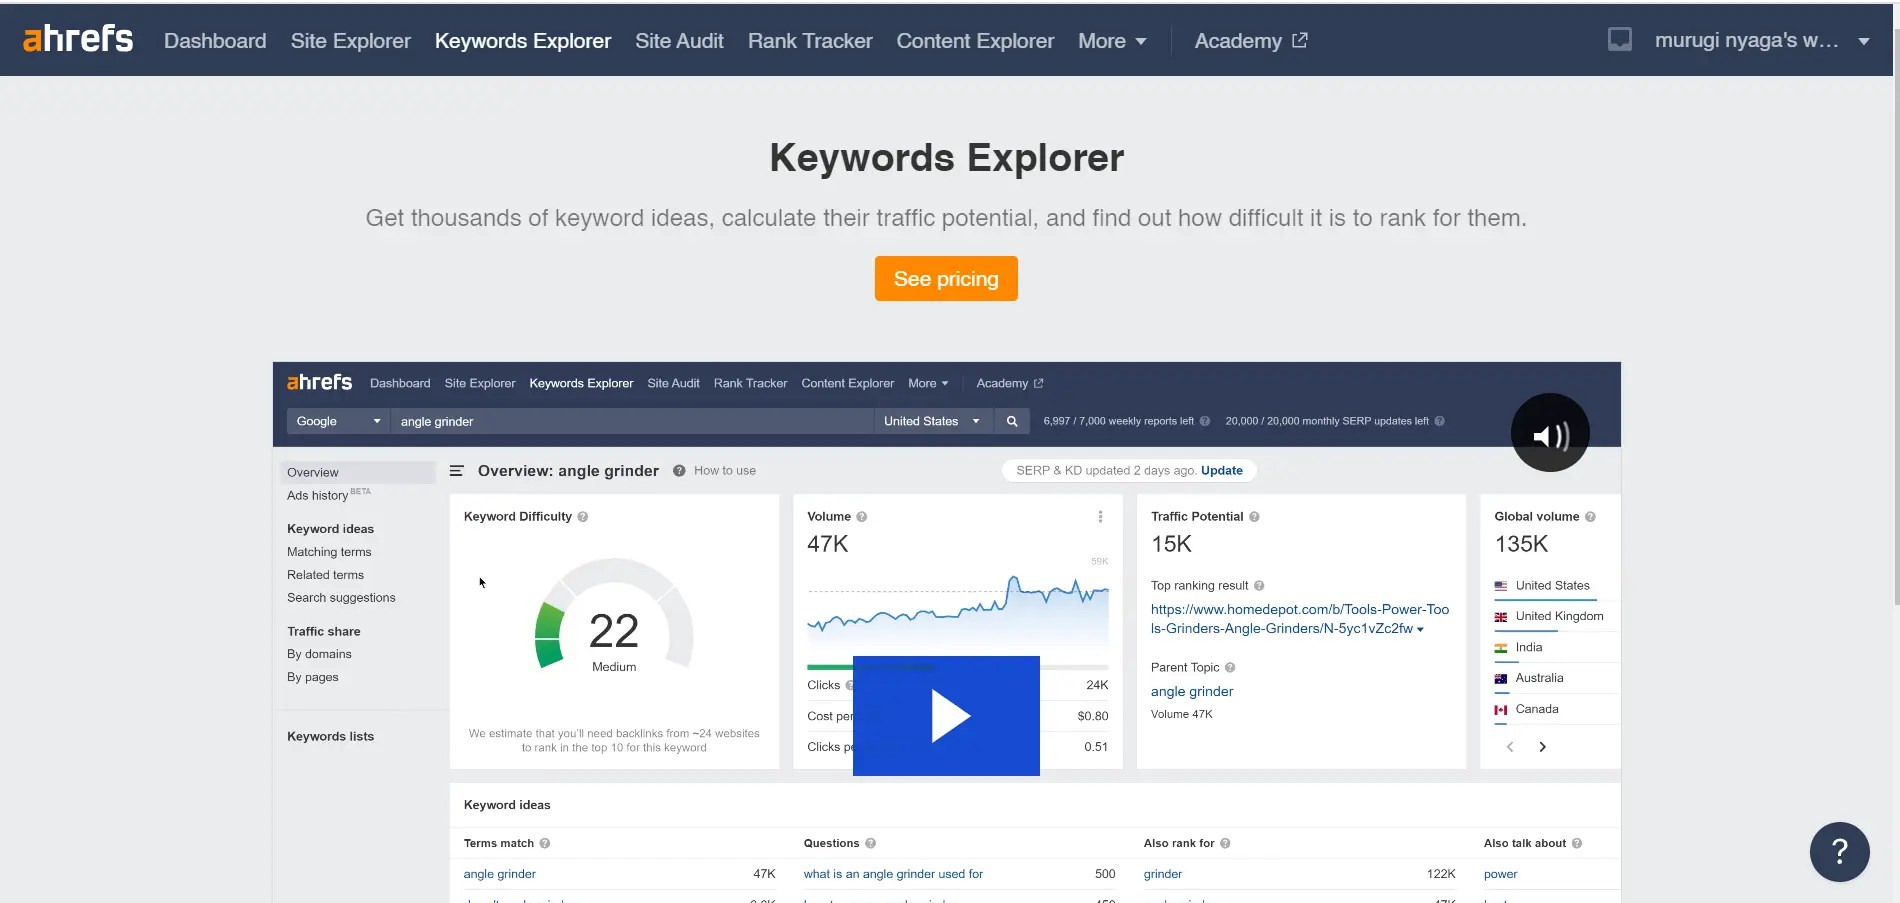The width and height of the screenshot is (1900, 903).
Task: Click the ahrefs logo in the top navigation
Action: coord(77,38)
